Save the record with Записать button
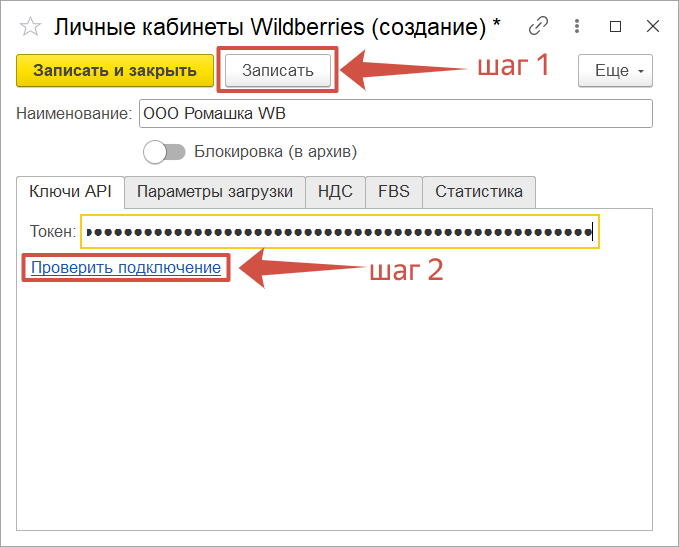 [x=277, y=70]
